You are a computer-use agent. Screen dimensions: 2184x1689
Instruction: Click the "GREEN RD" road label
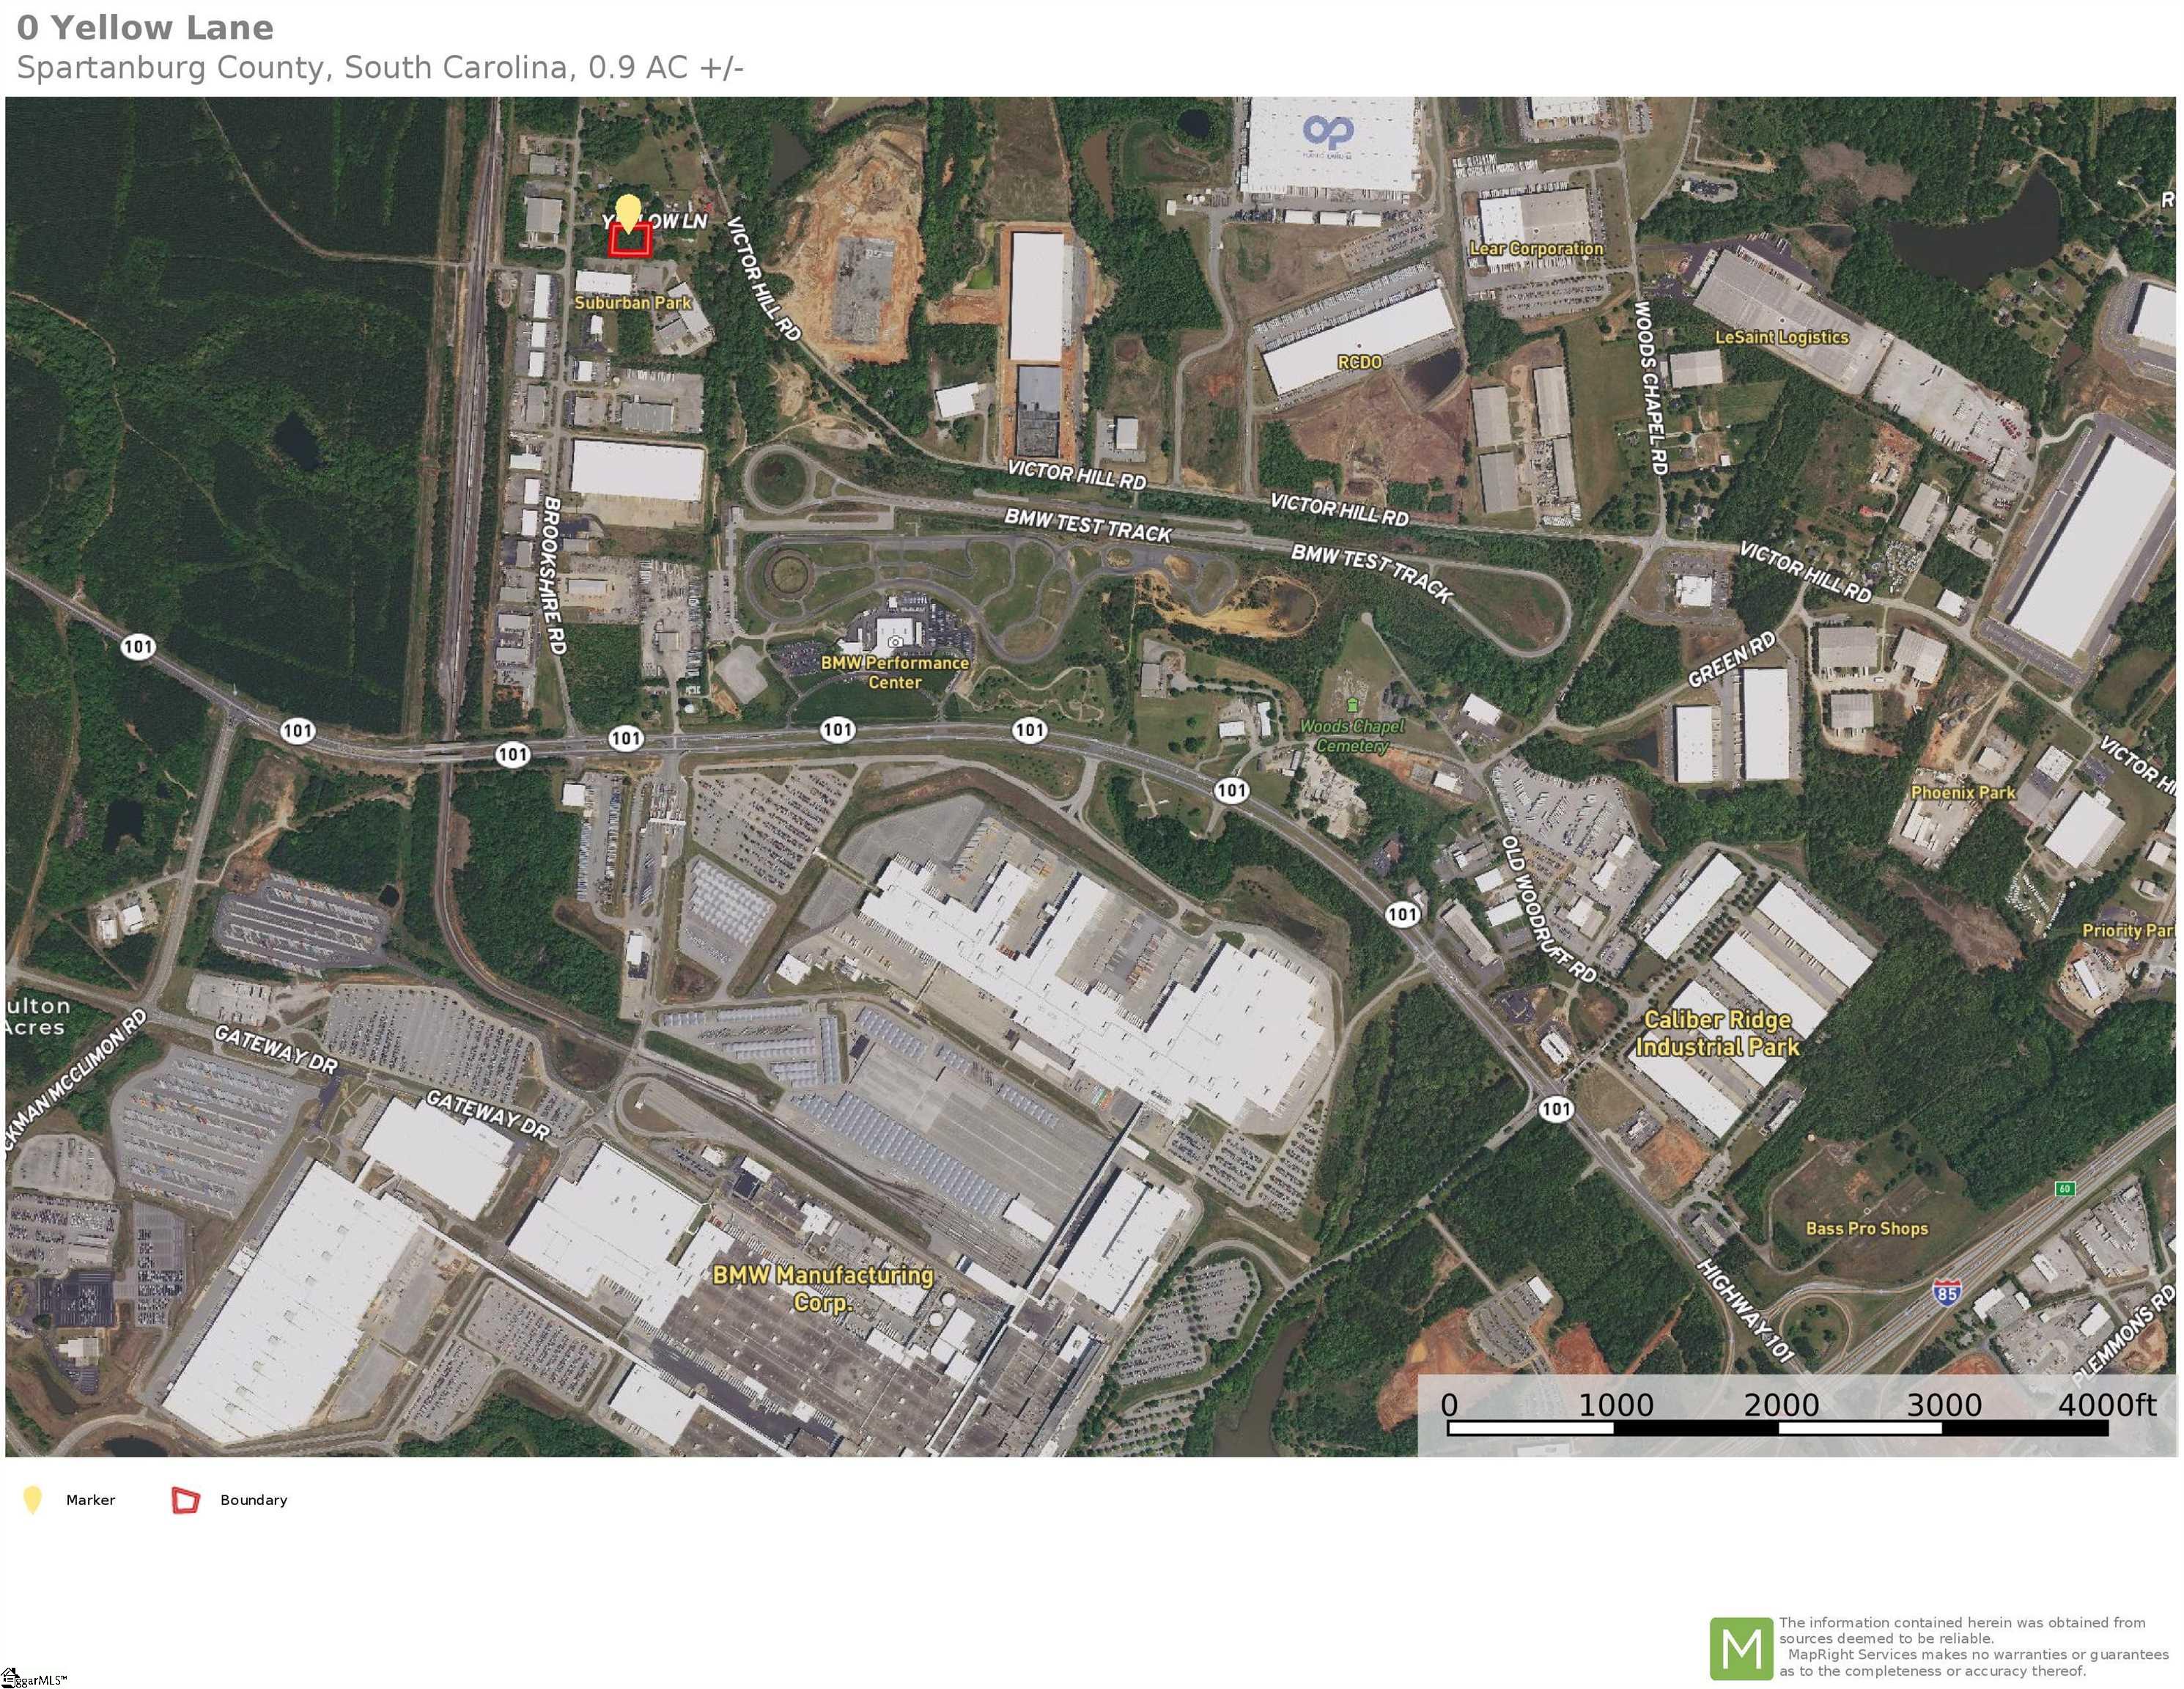tap(1732, 660)
